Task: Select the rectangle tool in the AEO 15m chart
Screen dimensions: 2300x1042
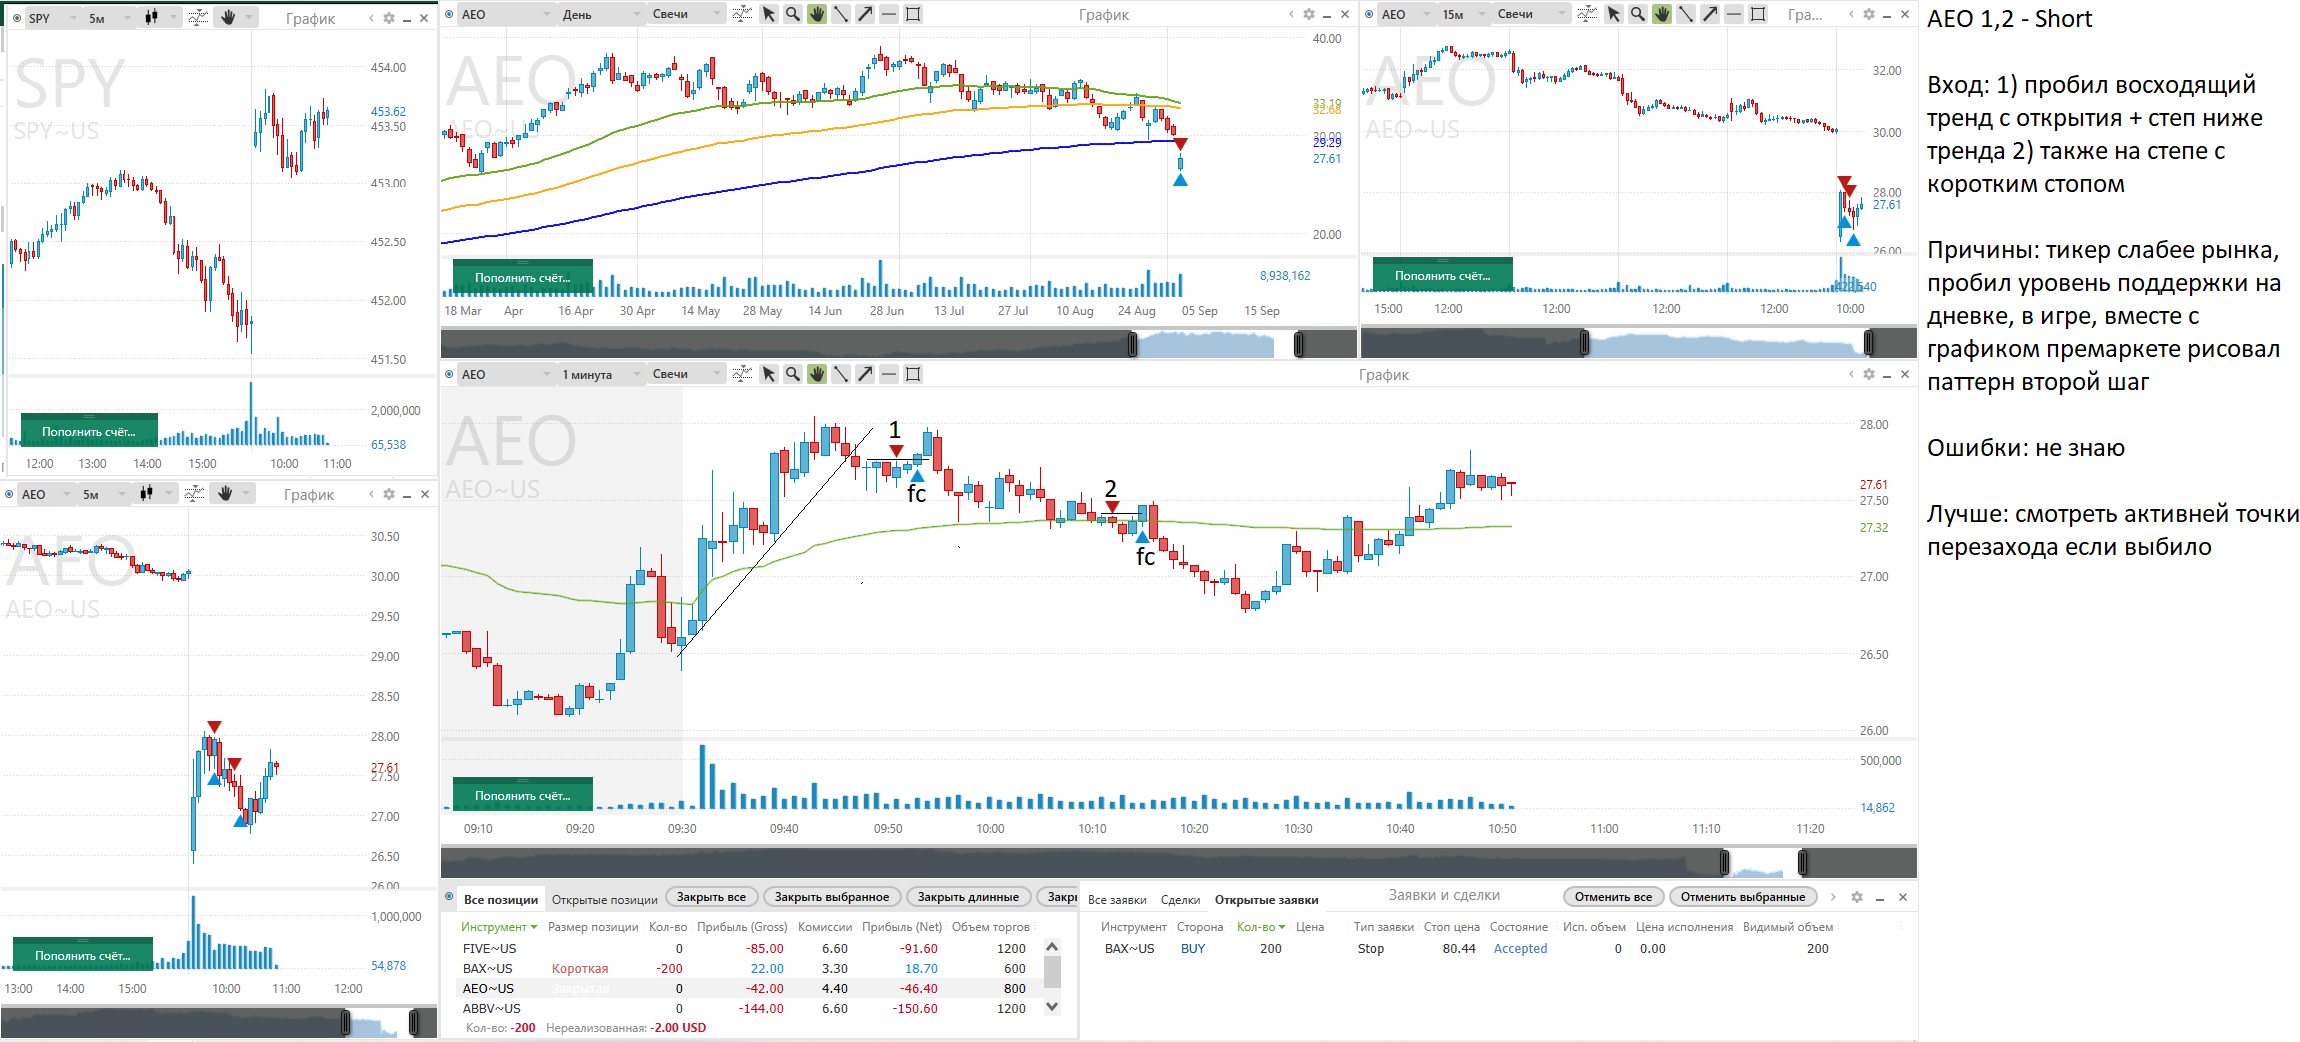Action: (x=1758, y=14)
